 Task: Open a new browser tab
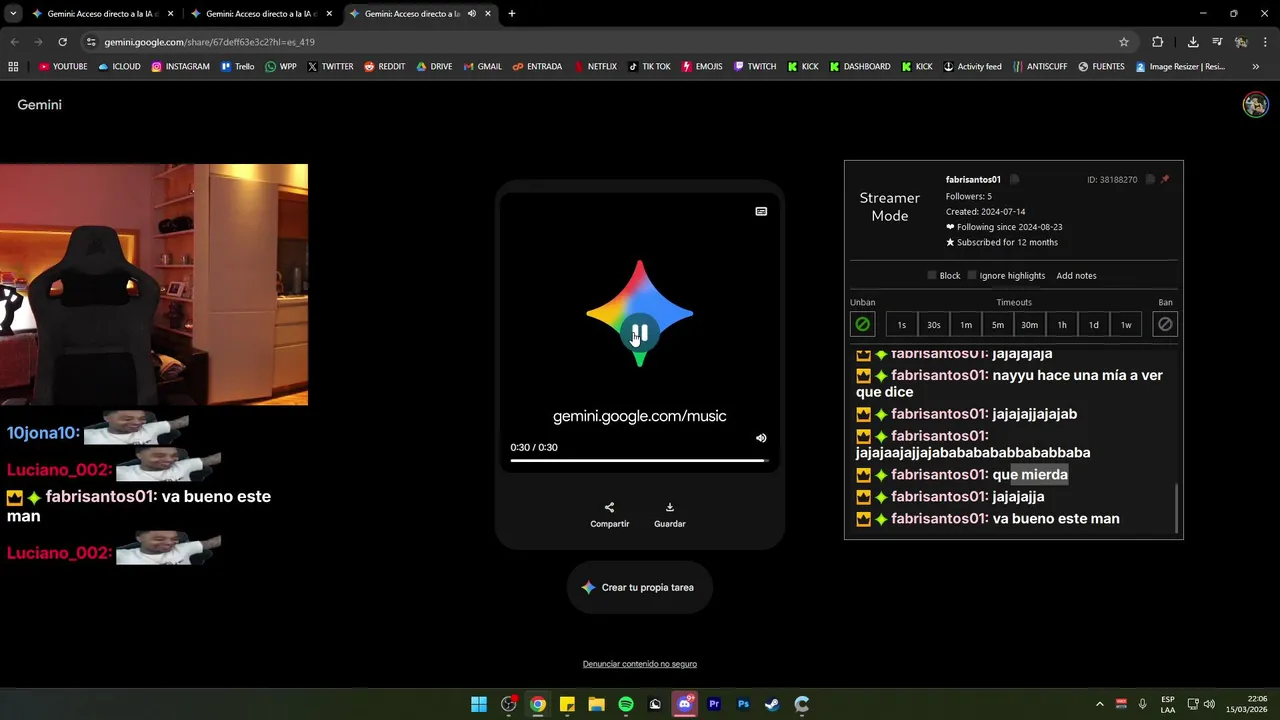(512, 14)
